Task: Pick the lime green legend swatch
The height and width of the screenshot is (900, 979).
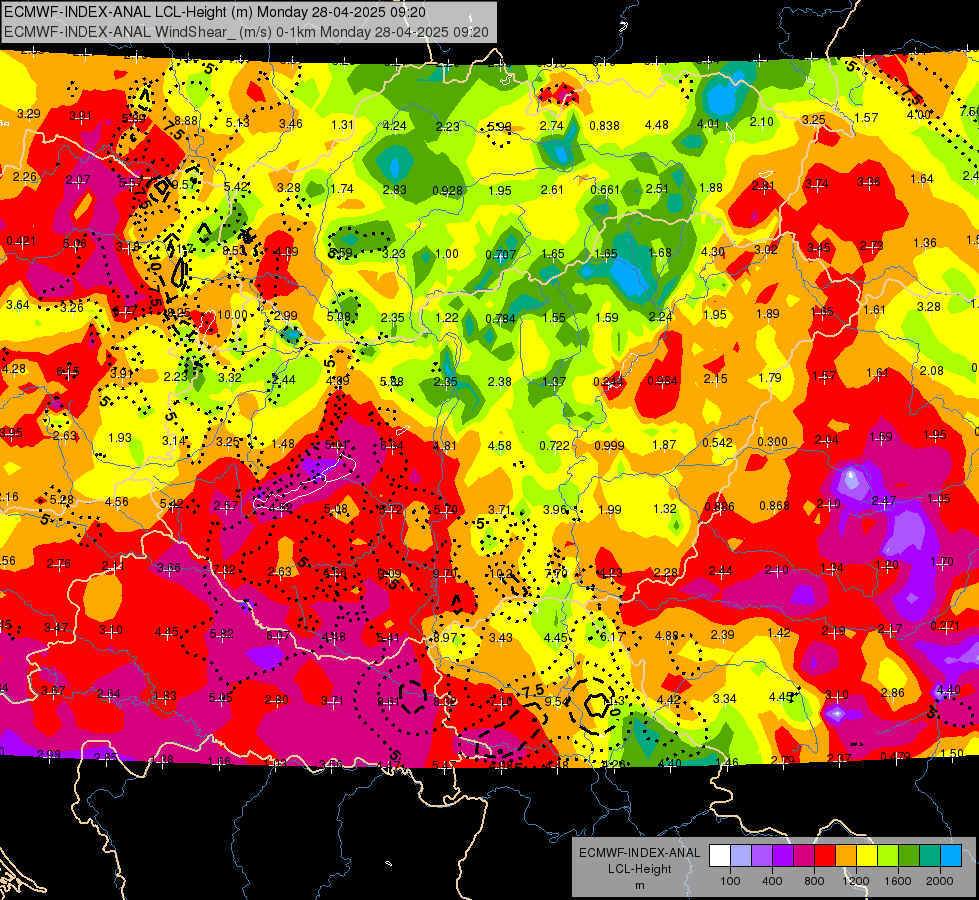Action: [x=888, y=856]
